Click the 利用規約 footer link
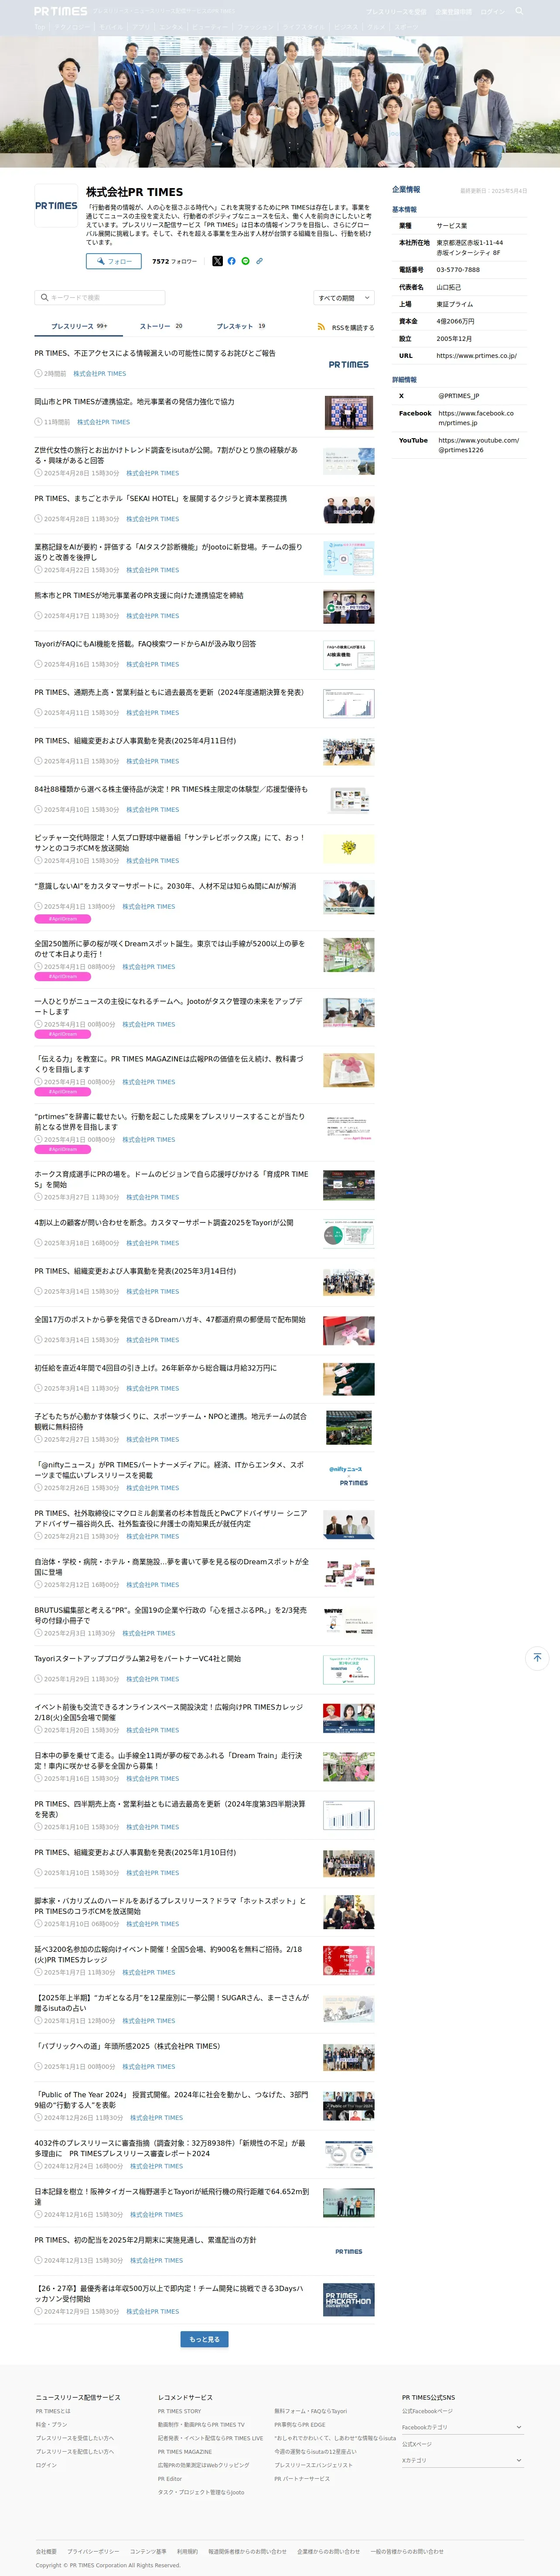The width and height of the screenshot is (560, 2576). pyautogui.click(x=187, y=2551)
